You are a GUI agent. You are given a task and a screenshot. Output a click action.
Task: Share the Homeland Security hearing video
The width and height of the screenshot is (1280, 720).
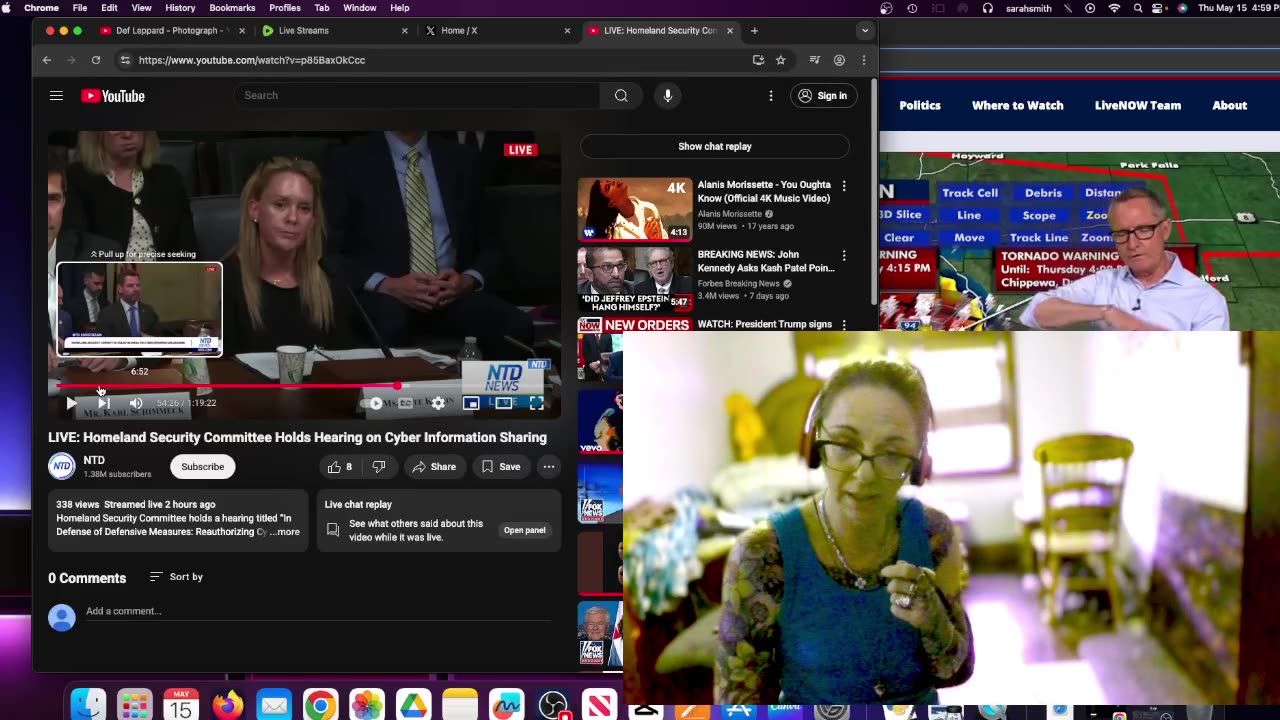[x=434, y=467]
